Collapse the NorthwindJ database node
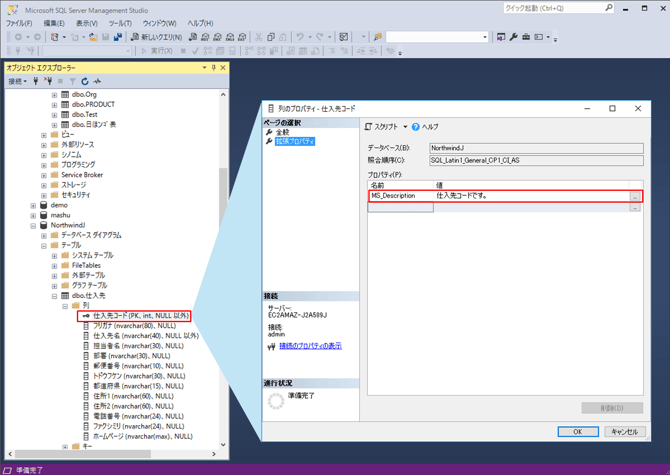 click(x=33, y=225)
